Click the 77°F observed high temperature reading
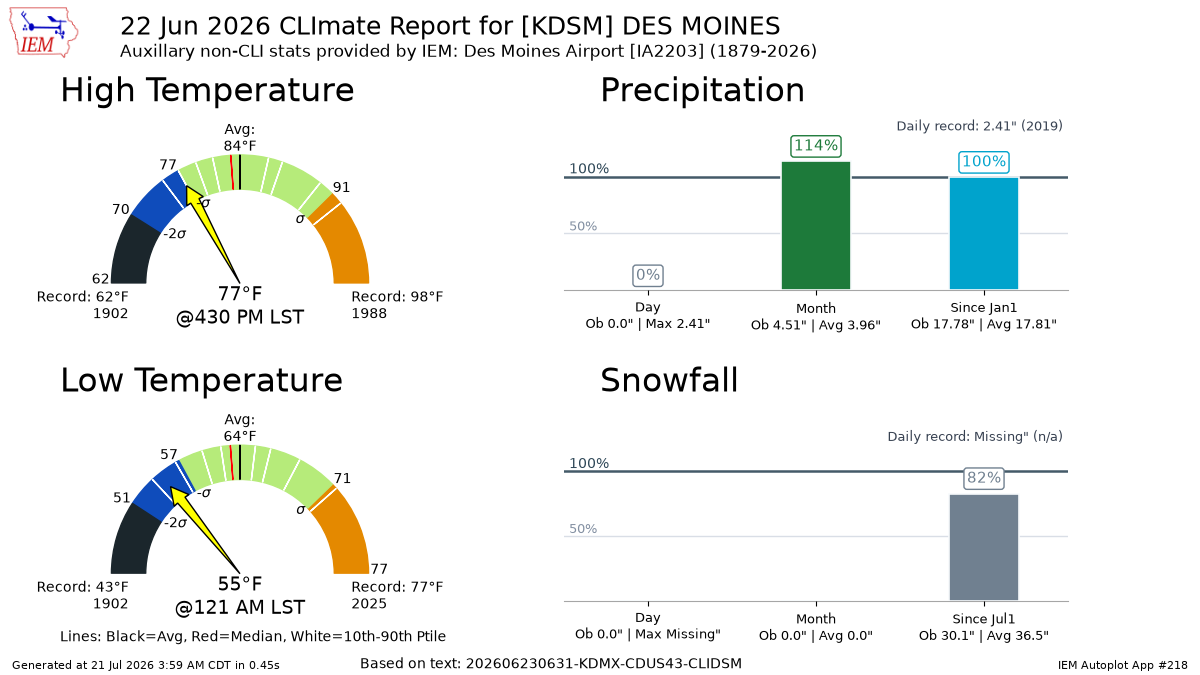This screenshot has height=675, width=1200. [x=240, y=294]
